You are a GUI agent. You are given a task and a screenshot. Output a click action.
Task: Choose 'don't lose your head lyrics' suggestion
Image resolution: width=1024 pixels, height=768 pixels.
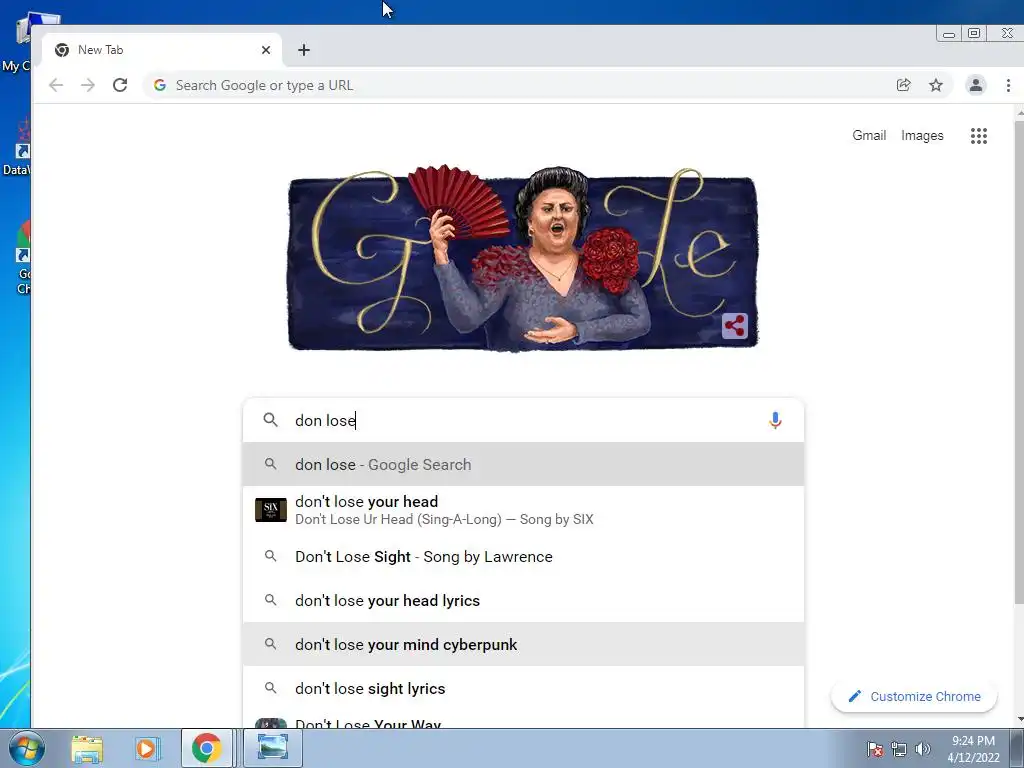(523, 600)
